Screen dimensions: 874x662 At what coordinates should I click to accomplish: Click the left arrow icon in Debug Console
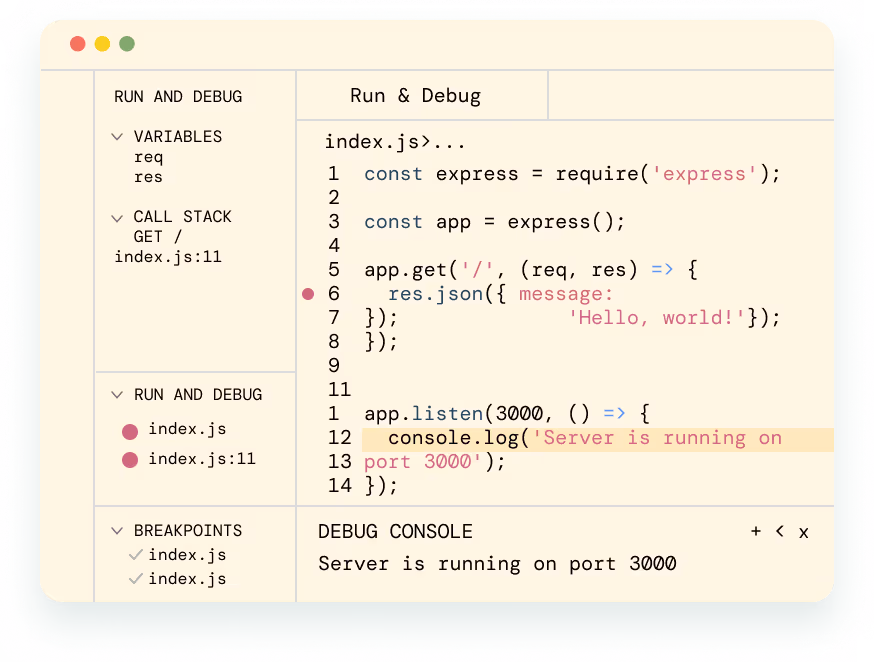point(780,532)
